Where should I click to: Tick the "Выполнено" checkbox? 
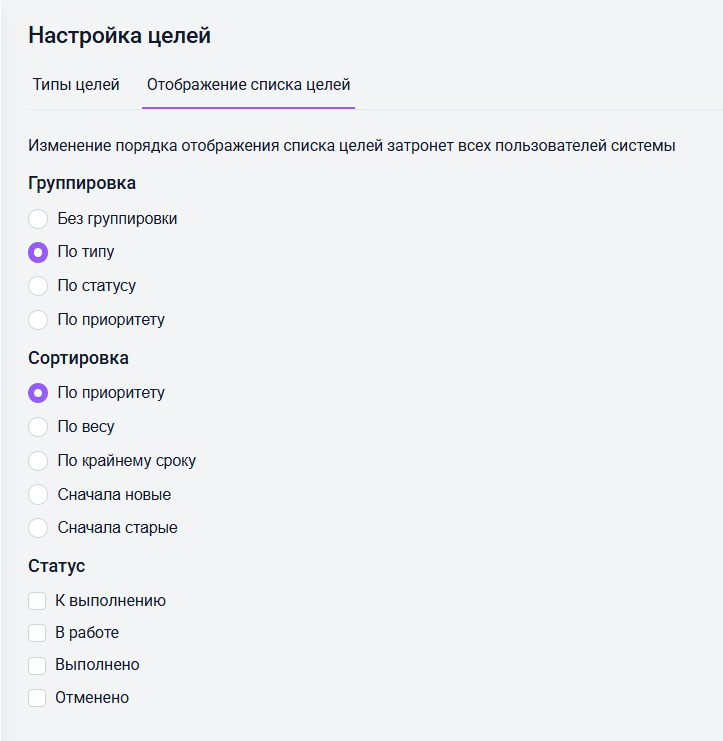38,665
